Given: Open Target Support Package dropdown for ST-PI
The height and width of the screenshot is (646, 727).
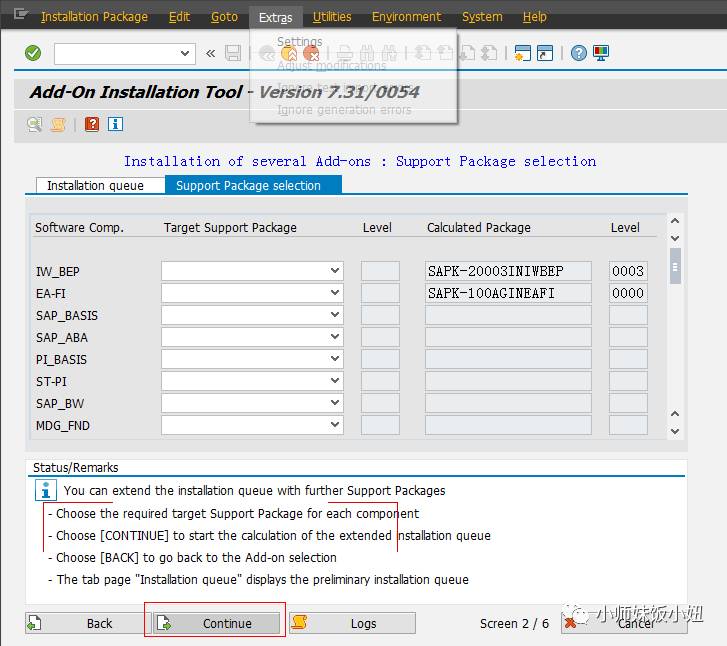Looking at the screenshot, I should click(x=335, y=381).
